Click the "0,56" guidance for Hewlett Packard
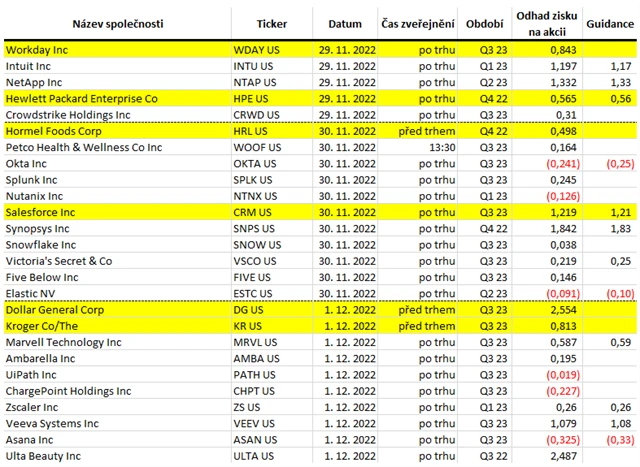Image resolution: width=640 pixels, height=467 pixels. pos(621,99)
